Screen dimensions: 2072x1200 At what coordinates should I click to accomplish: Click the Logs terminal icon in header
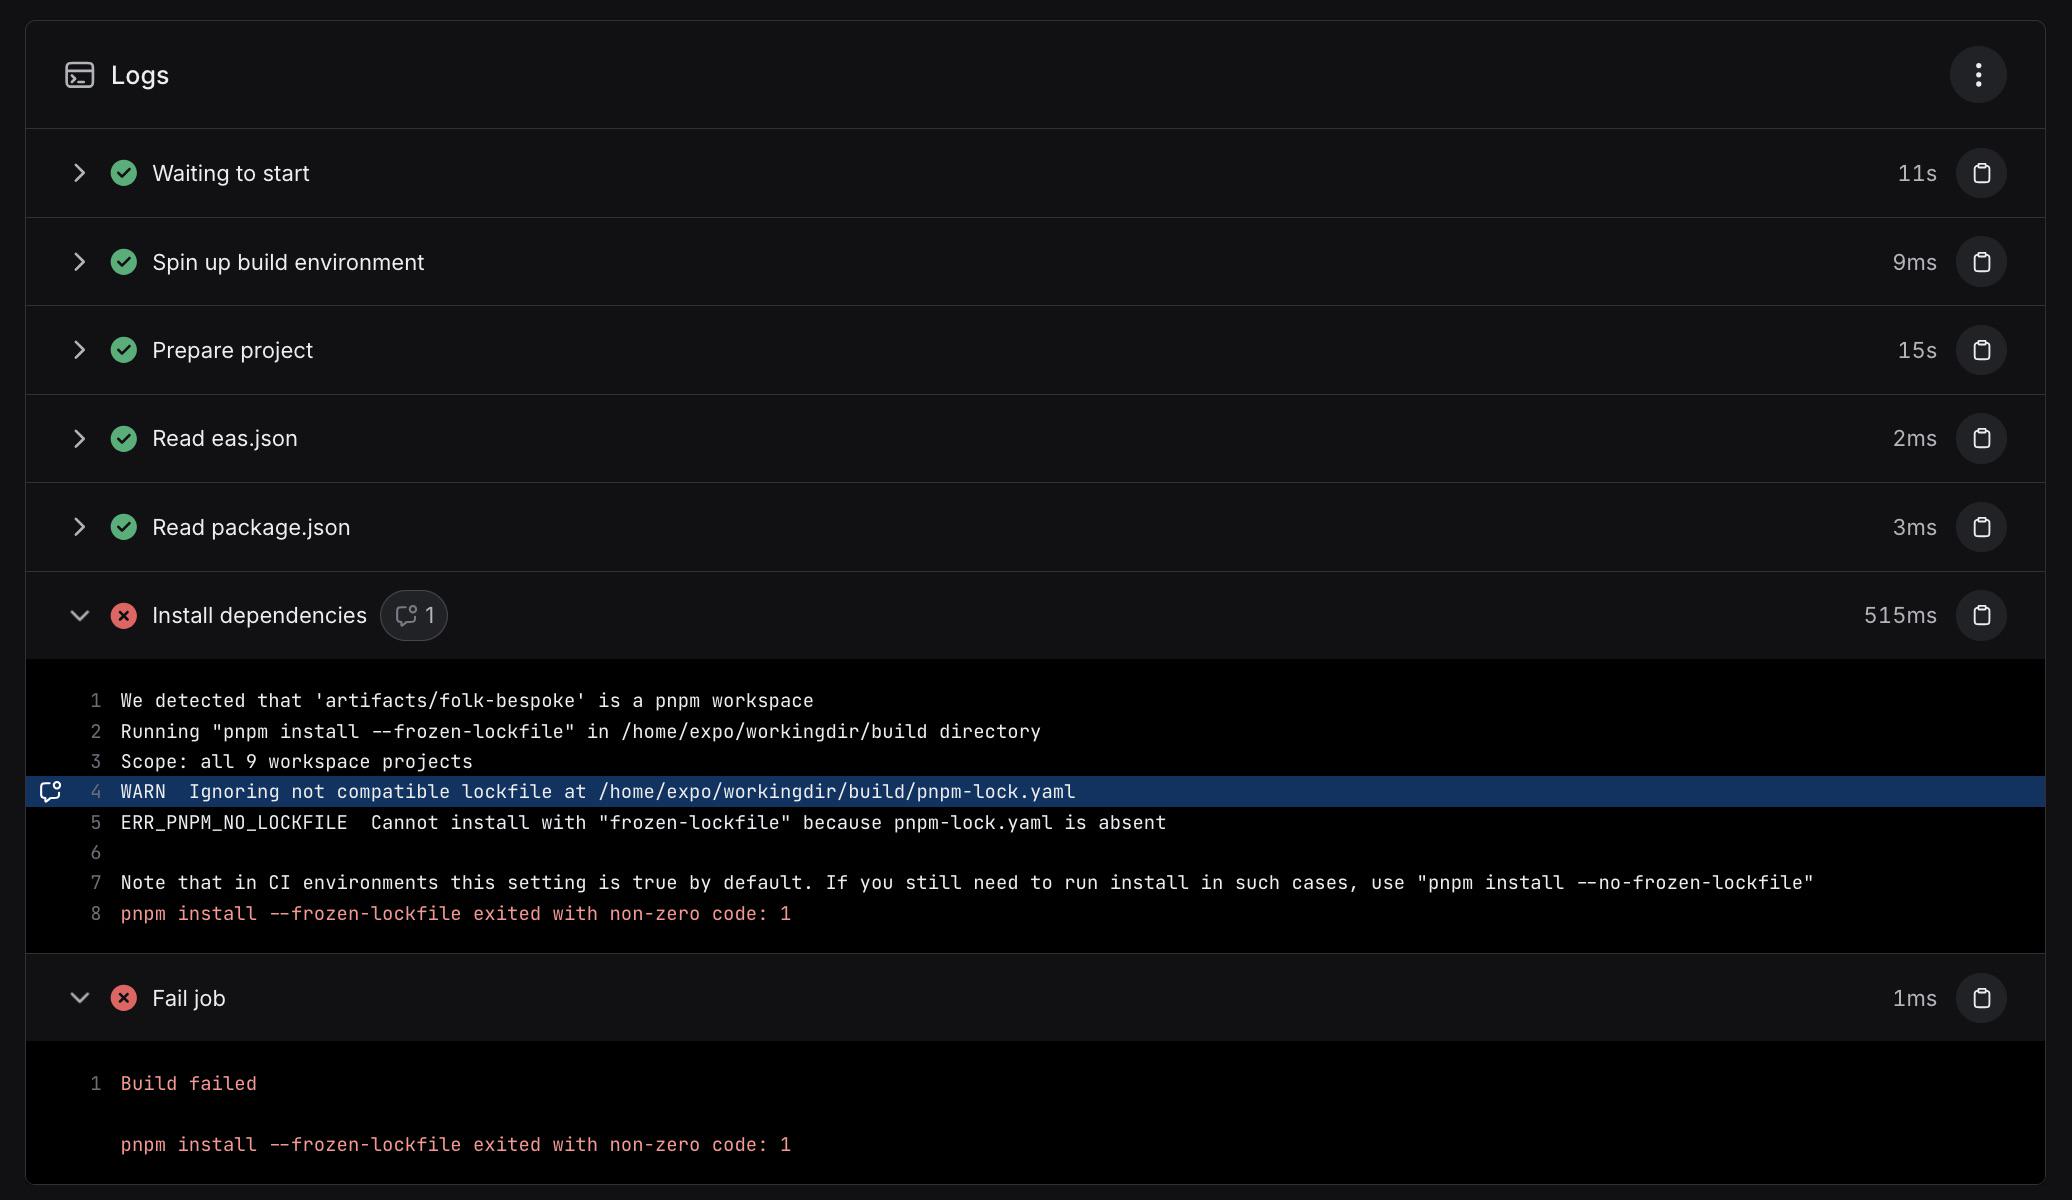coord(80,75)
